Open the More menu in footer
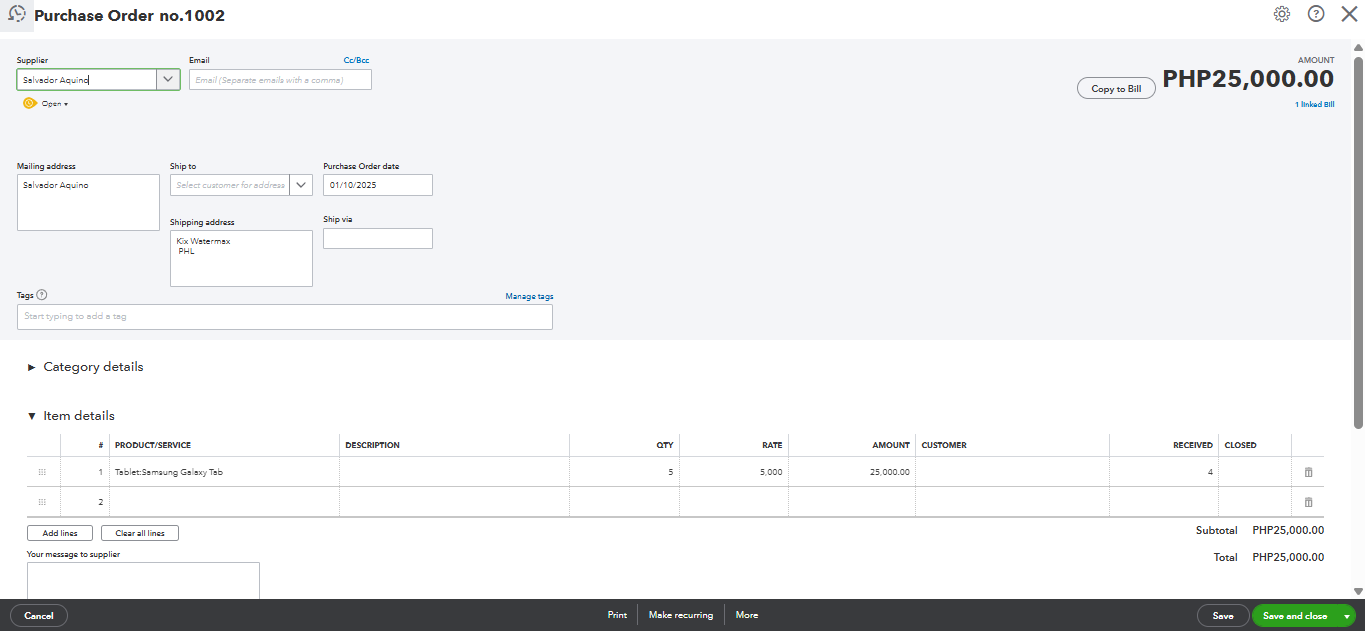The width and height of the screenshot is (1365, 631). click(747, 615)
